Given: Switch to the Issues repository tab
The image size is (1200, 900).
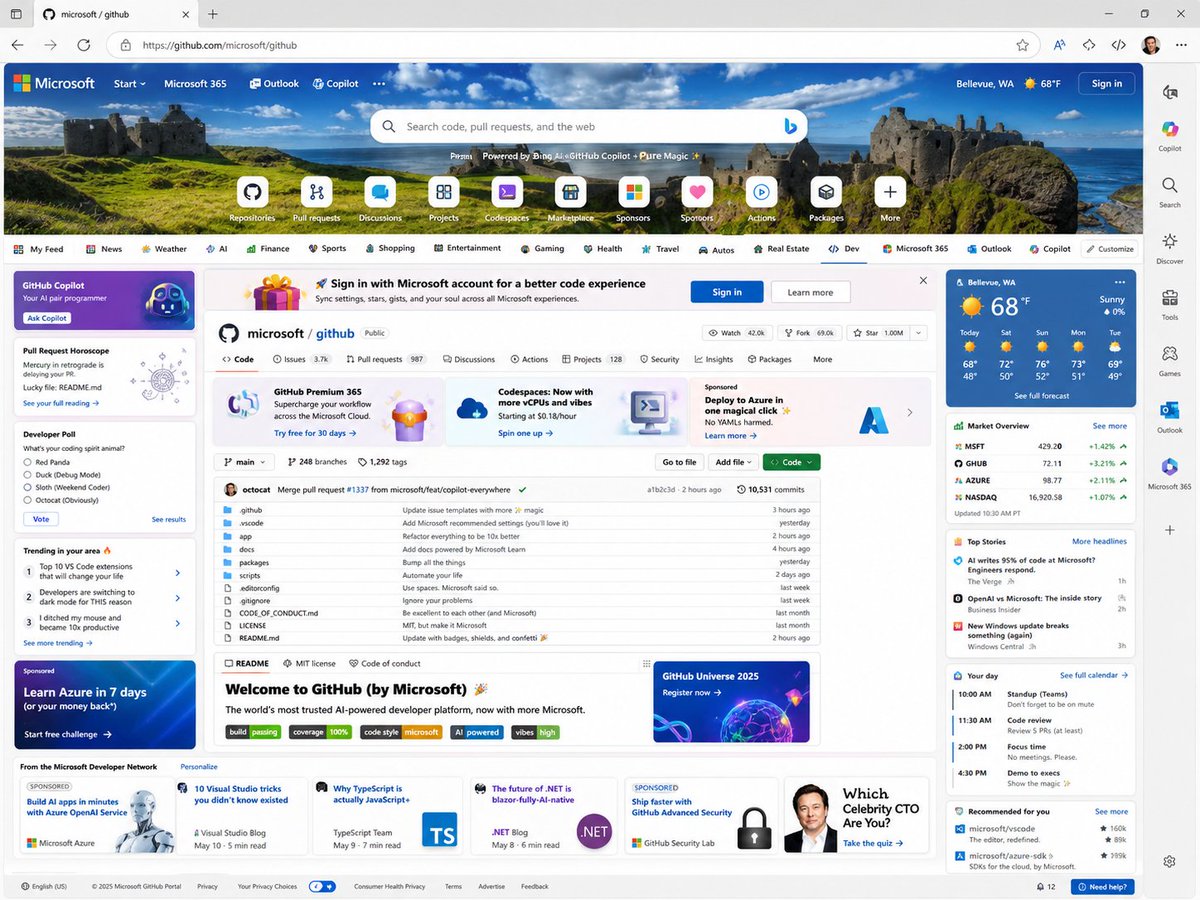Looking at the screenshot, I should click(301, 359).
